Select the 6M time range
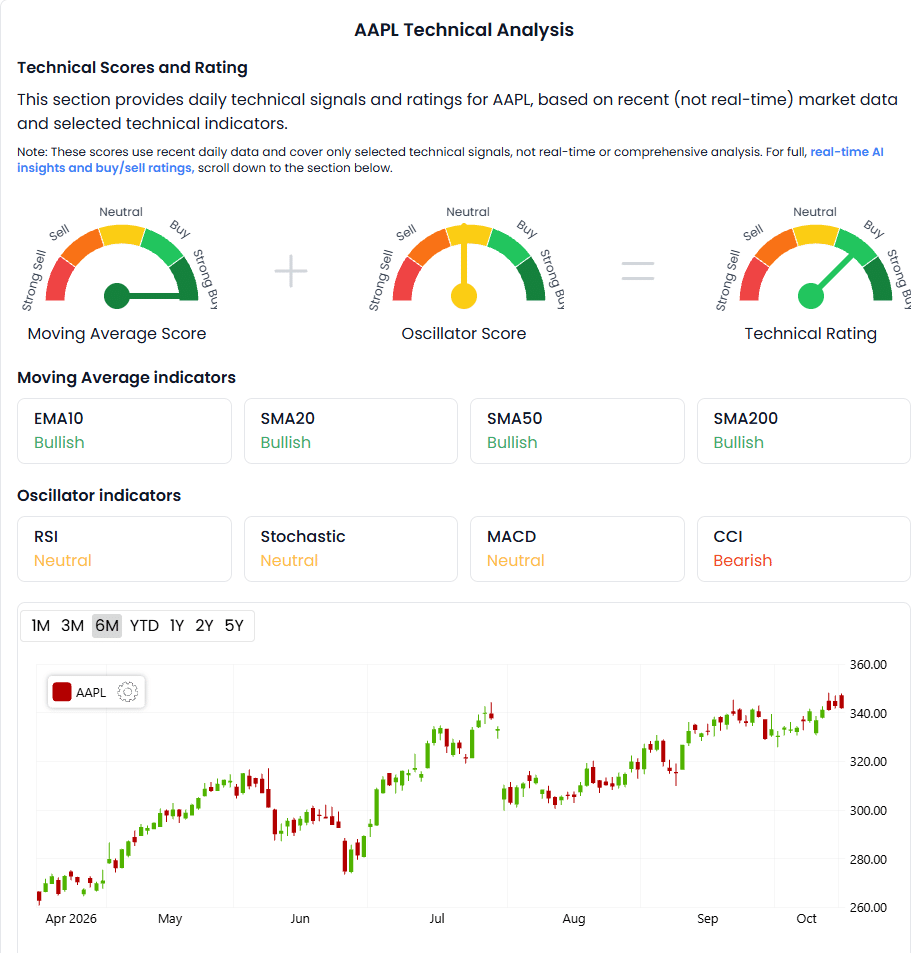The height and width of the screenshot is (953, 920). (x=107, y=625)
